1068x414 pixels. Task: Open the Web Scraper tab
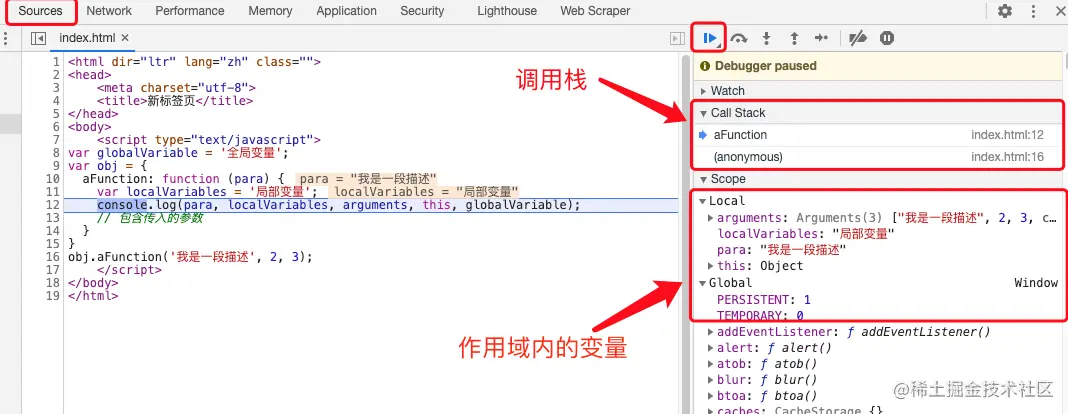point(595,11)
